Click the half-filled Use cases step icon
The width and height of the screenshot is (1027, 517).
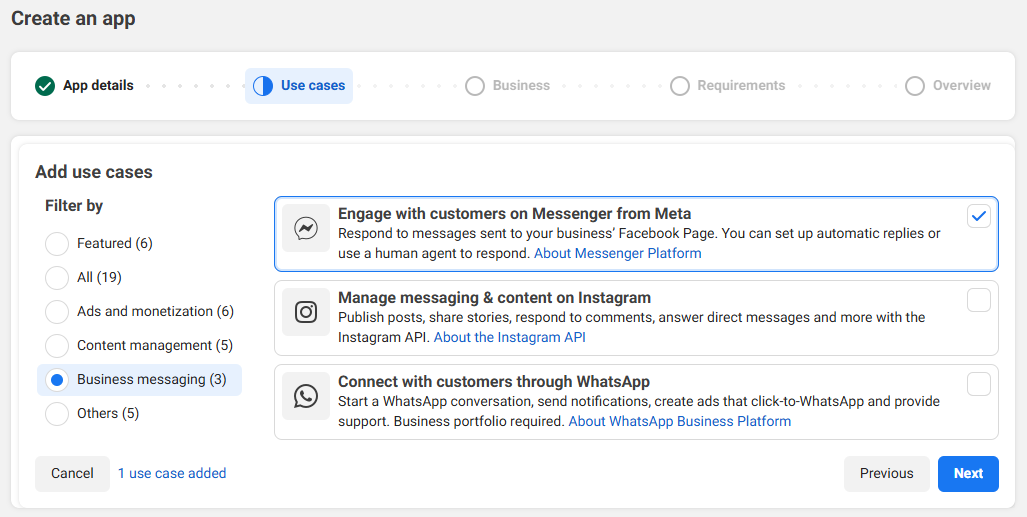(263, 86)
